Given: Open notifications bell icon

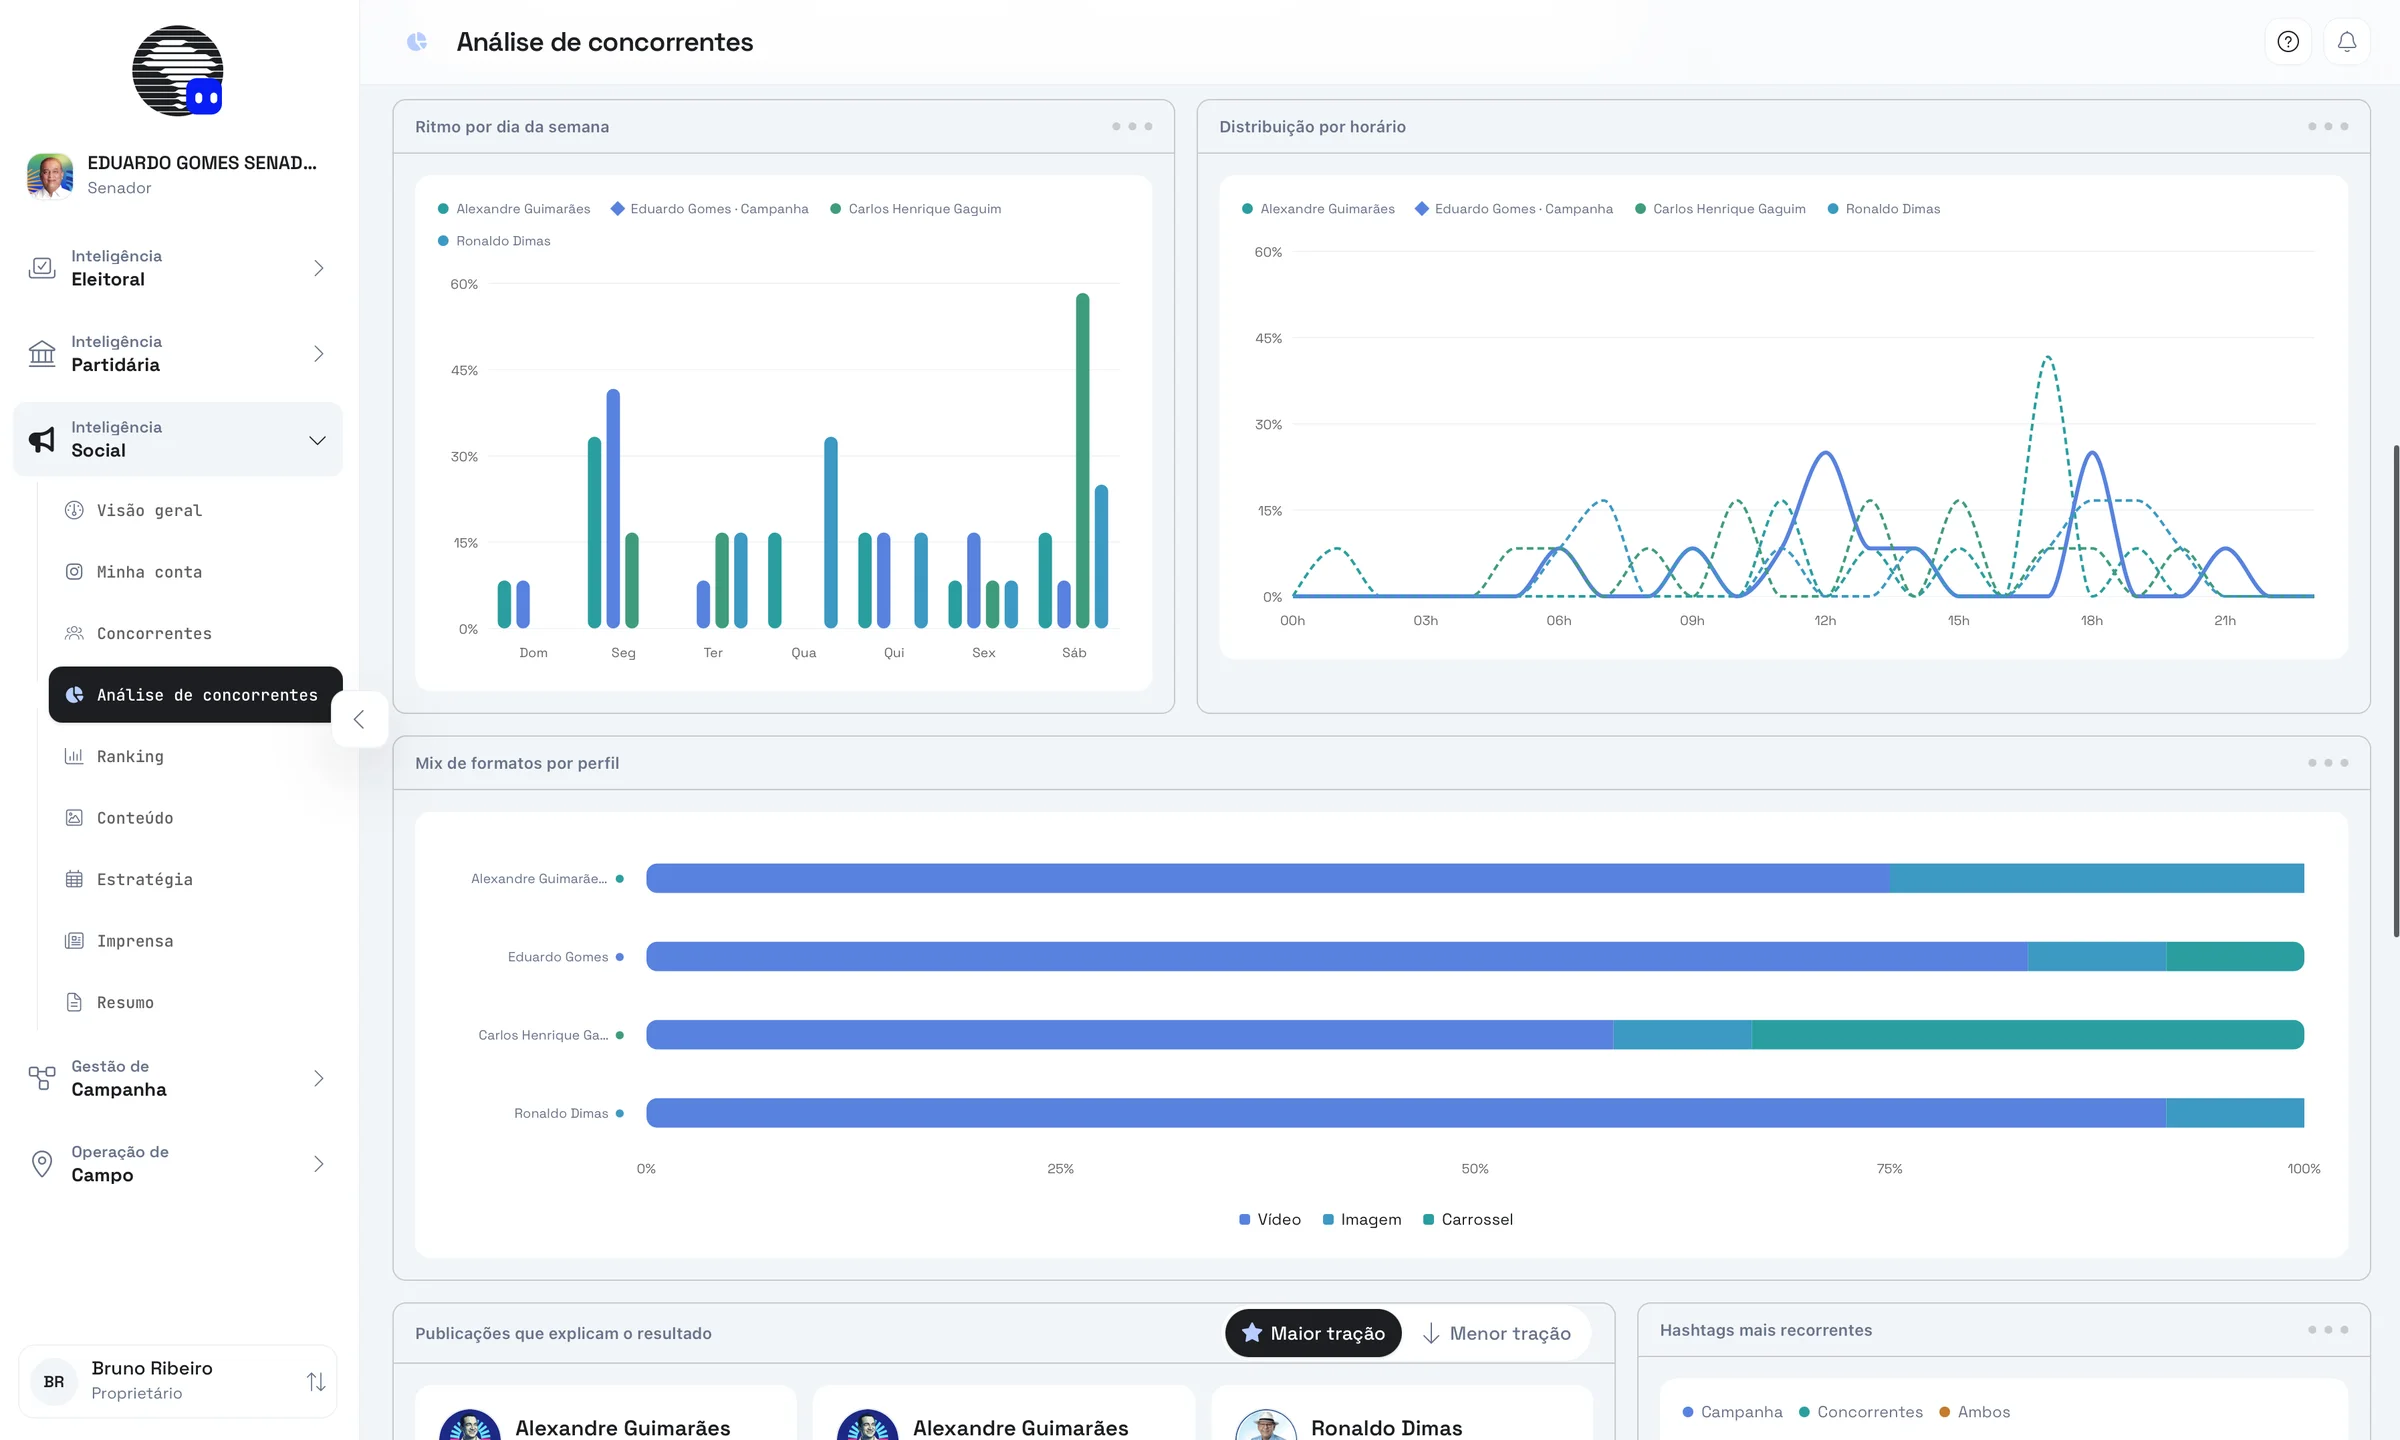Looking at the screenshot, I should point(2347,42).
